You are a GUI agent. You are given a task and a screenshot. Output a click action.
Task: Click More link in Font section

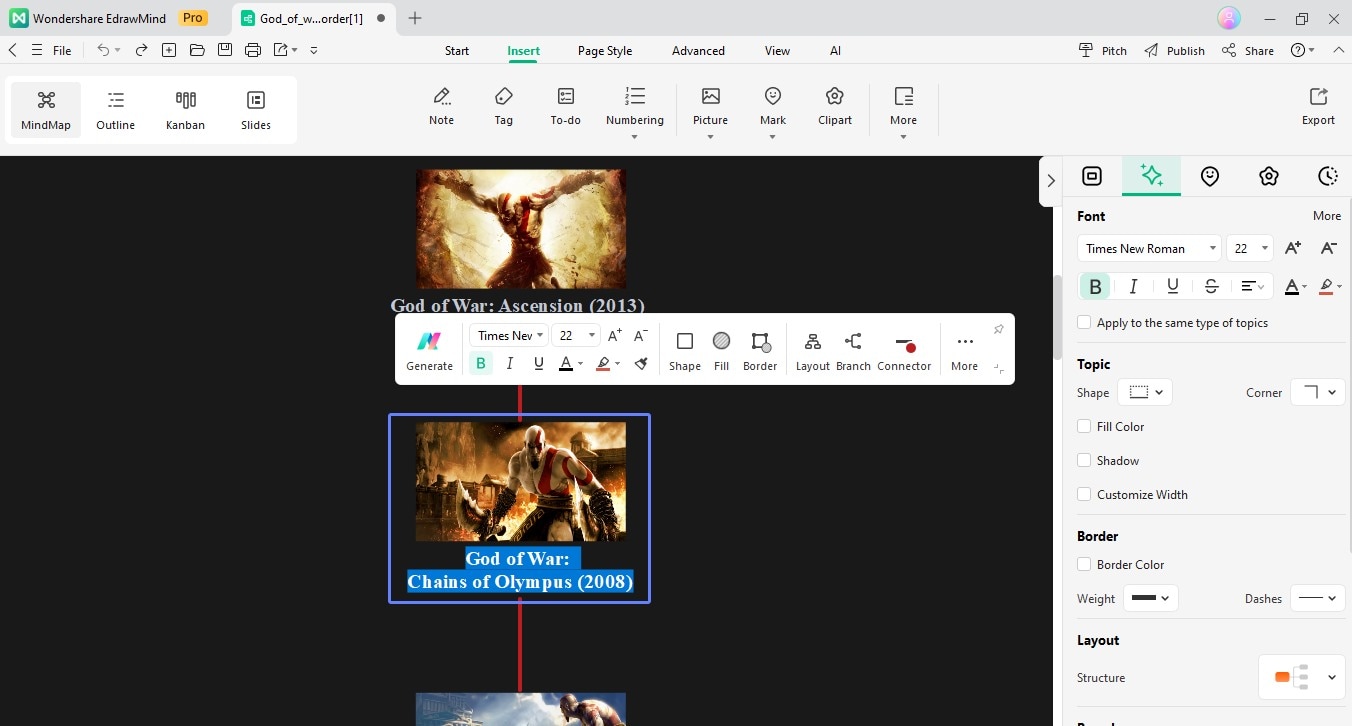[1327, 216]
